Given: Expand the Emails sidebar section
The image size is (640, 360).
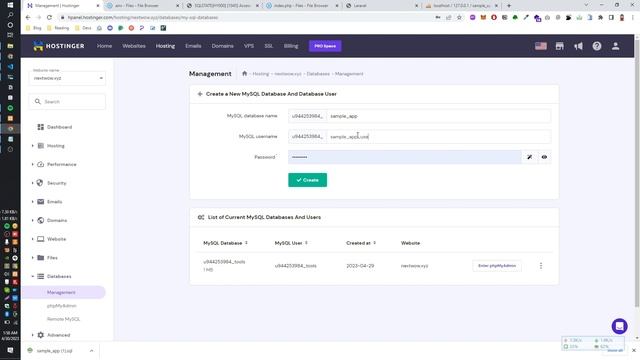Looking at the screenshot, I should coord(33,202).
